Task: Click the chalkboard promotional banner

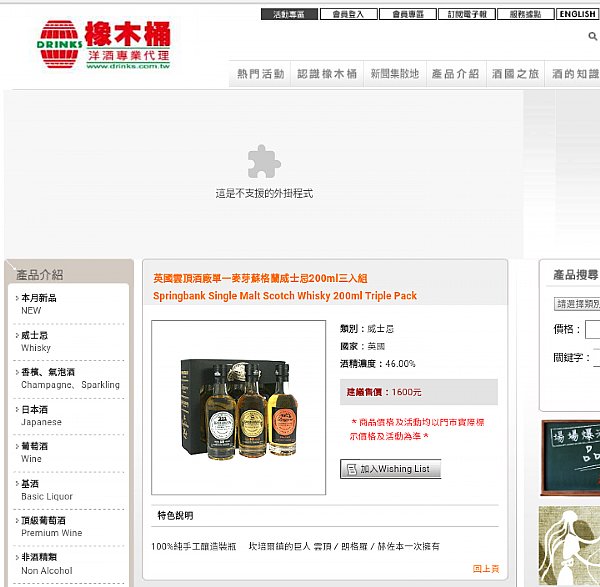Action: click(570, 458)
